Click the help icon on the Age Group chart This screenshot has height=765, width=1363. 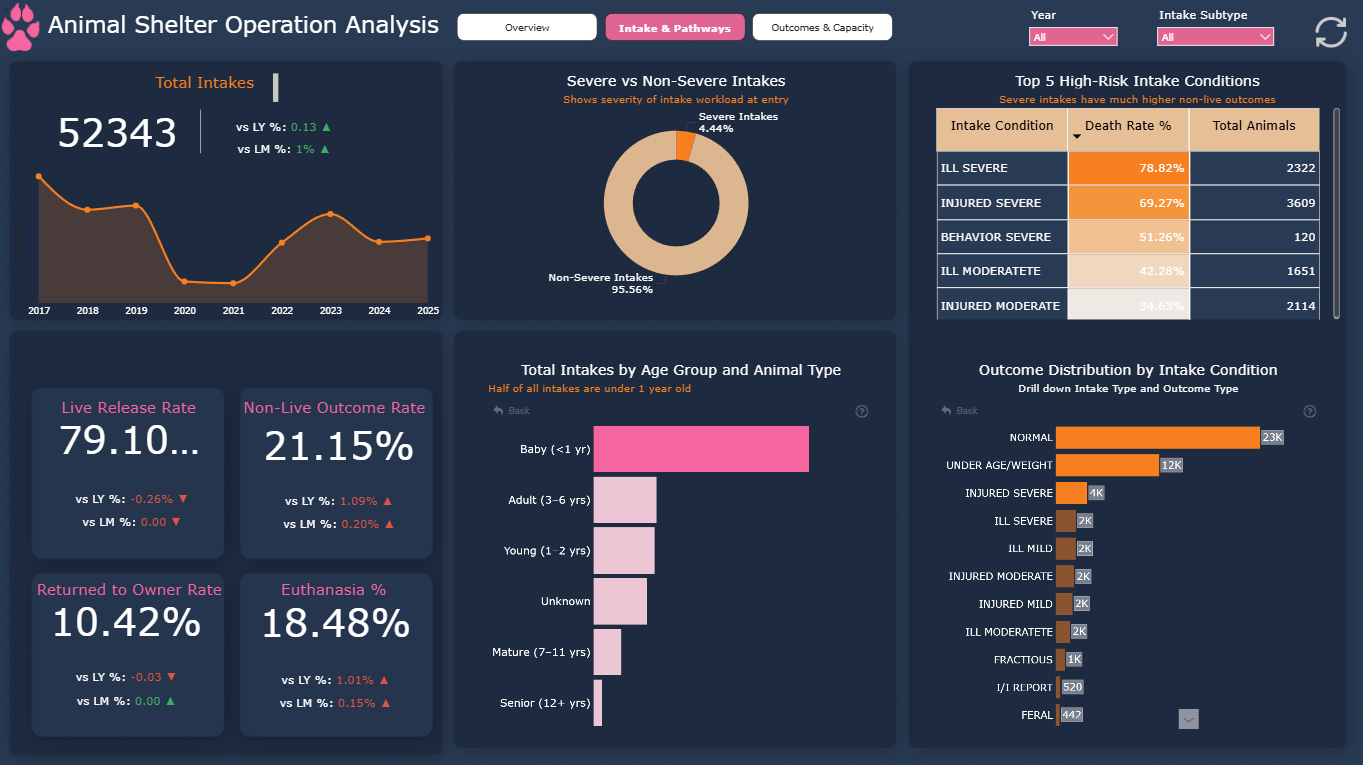(862, 411)
